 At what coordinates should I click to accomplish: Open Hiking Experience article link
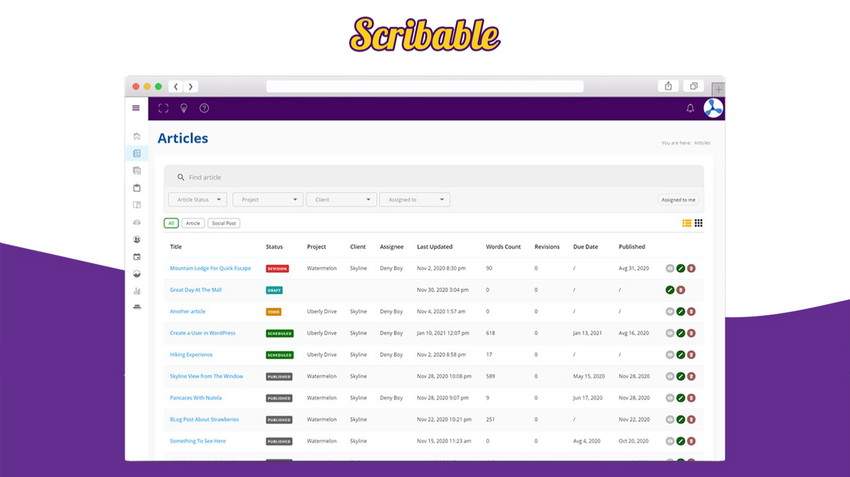[x=191, y=354]
